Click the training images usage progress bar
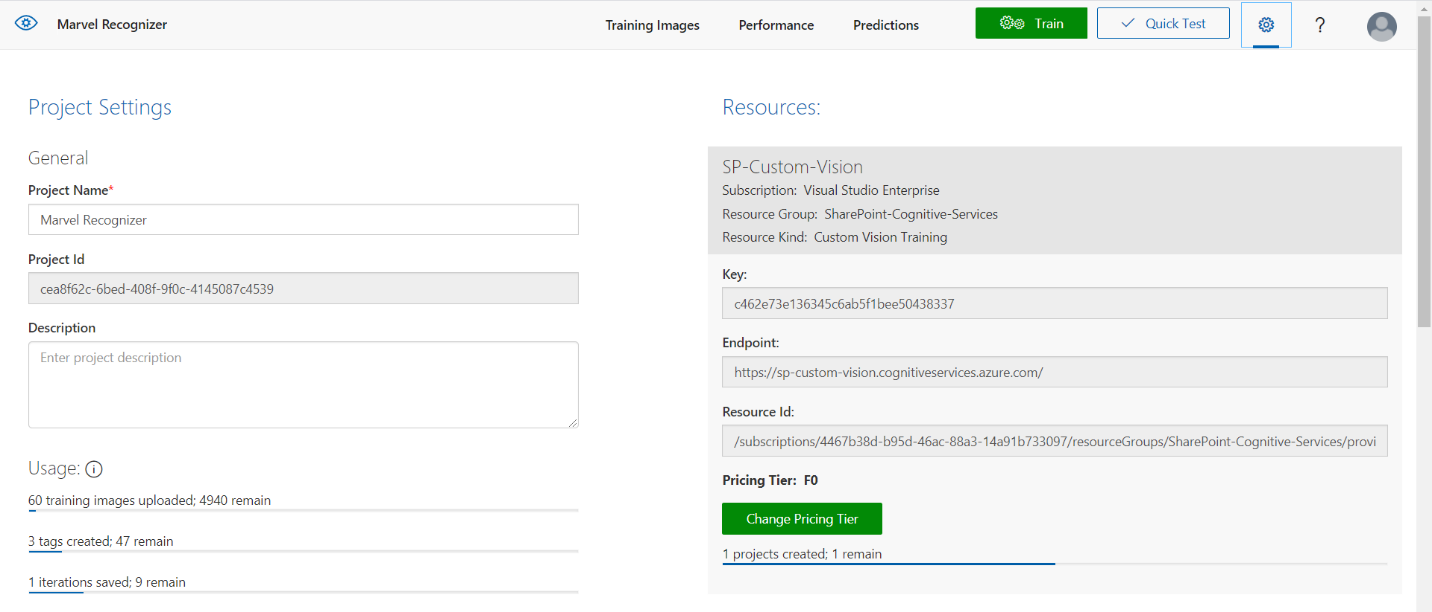Screen dimensions: 1432x612 click(x=303, y=510)
